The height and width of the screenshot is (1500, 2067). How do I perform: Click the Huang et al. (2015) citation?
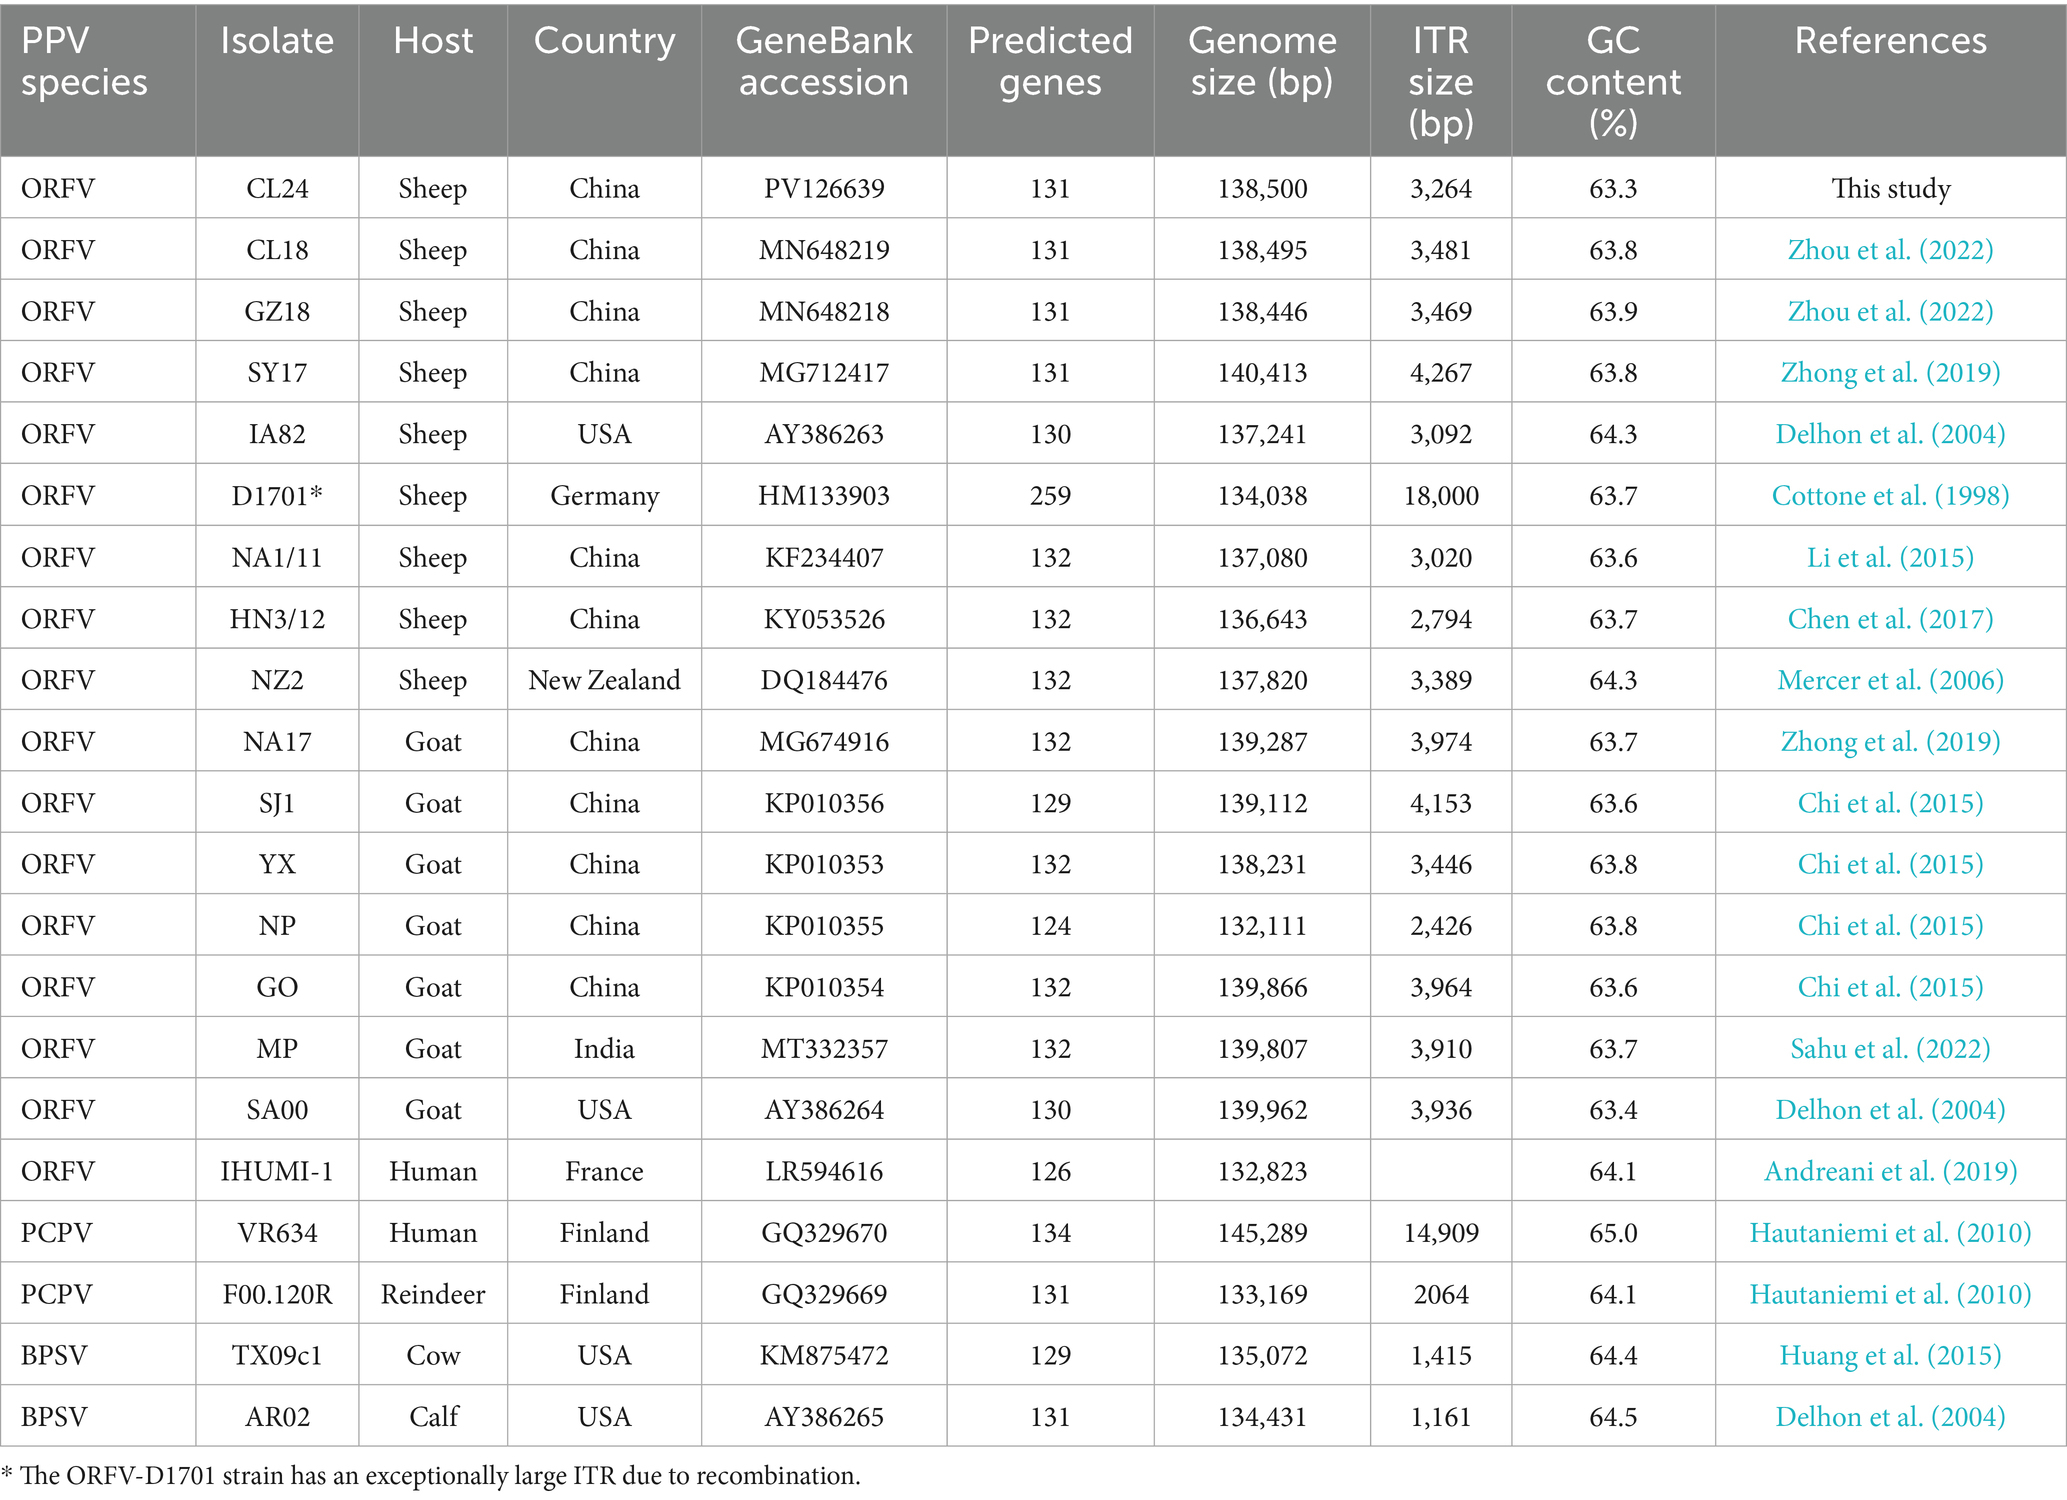pyautogui.click(x=1889, y=1355)
